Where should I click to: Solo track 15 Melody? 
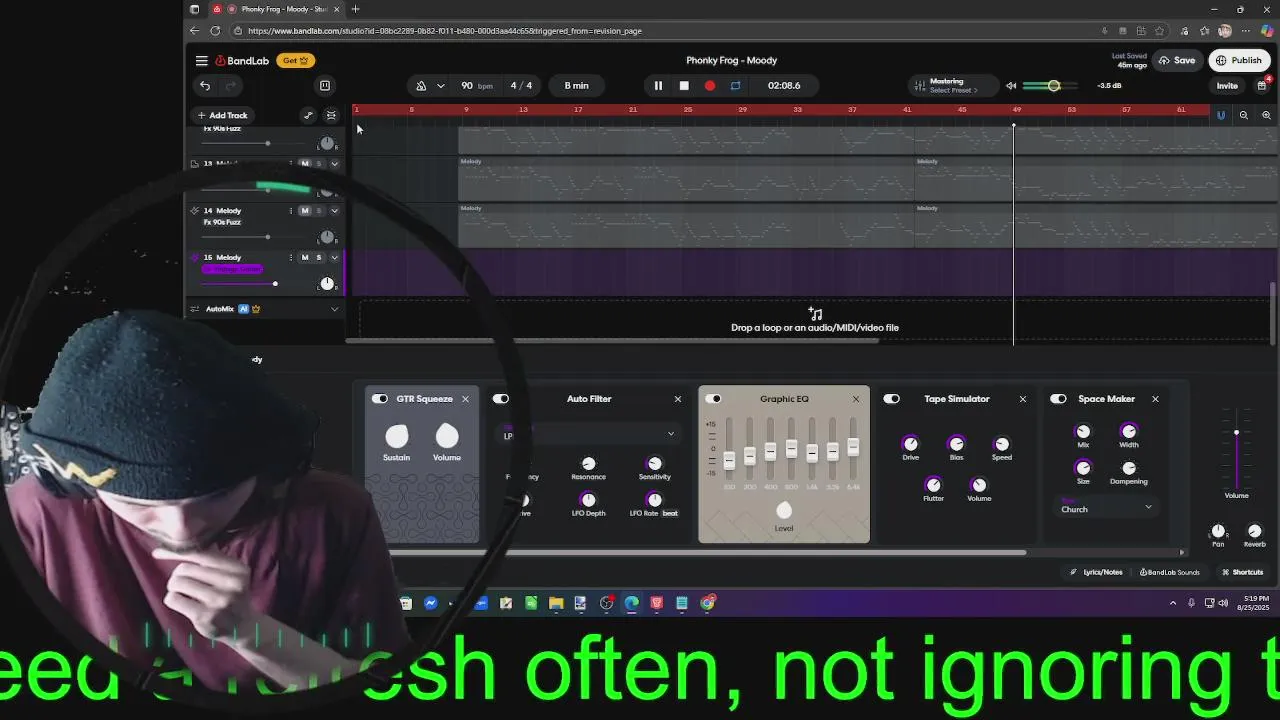pos(319,258)
